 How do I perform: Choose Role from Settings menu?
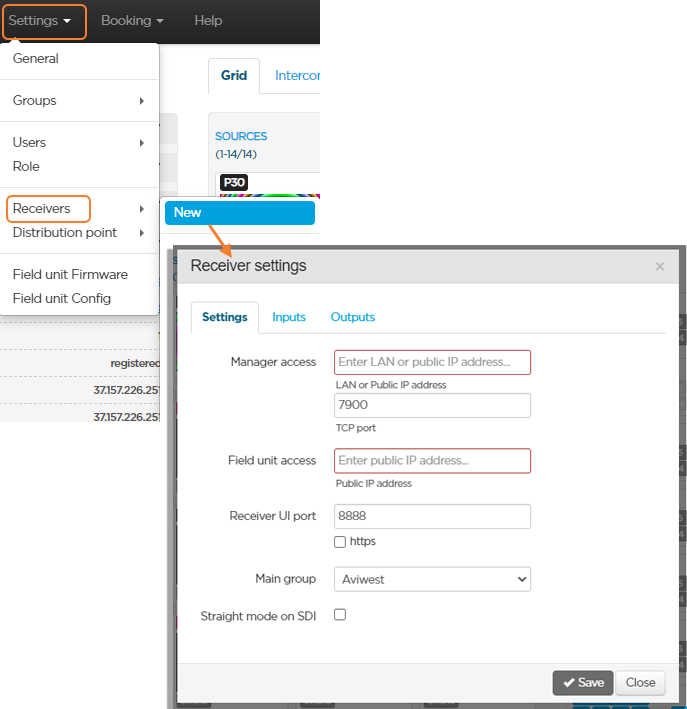(27, 167)
